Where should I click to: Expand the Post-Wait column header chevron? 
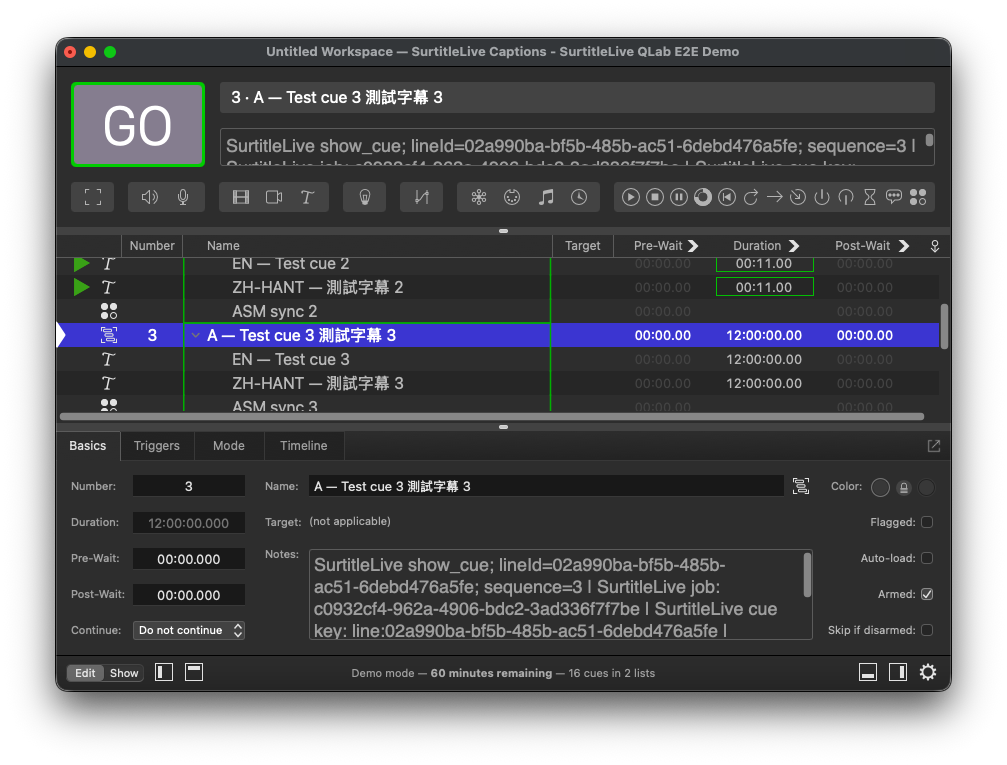click(x=904, y=246)
